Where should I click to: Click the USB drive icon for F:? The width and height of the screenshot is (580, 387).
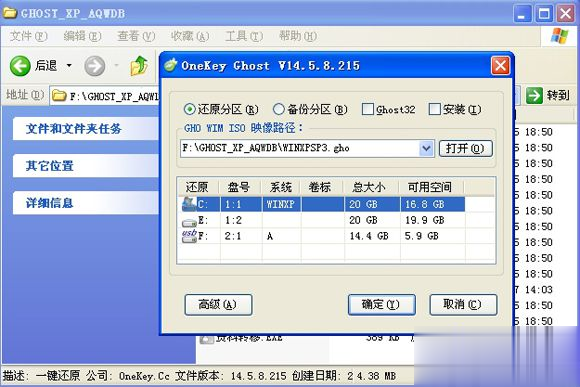(x=189, y=236)
